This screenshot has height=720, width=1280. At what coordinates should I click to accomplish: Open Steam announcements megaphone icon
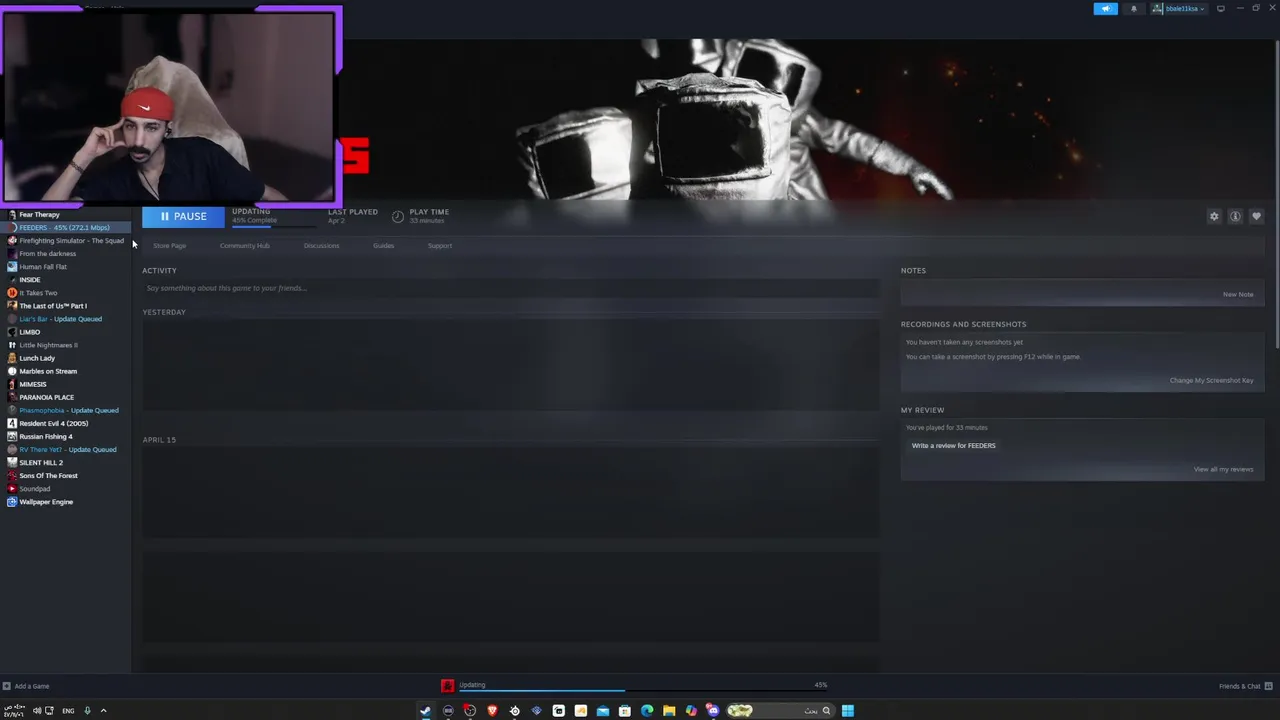pyautogui.click(x=1105, y=8)
